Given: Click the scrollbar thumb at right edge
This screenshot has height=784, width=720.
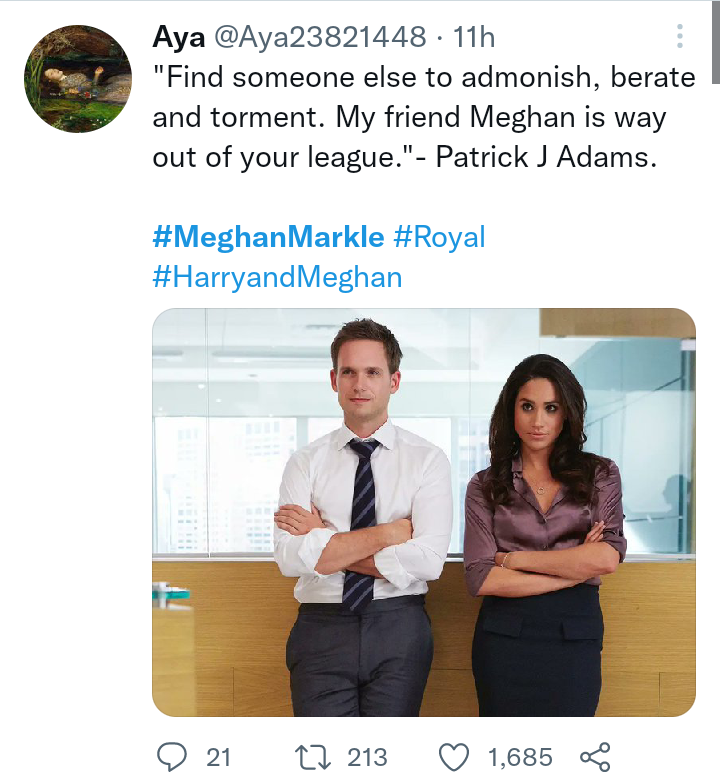Looking at the screenshot, I should point(715,40).
